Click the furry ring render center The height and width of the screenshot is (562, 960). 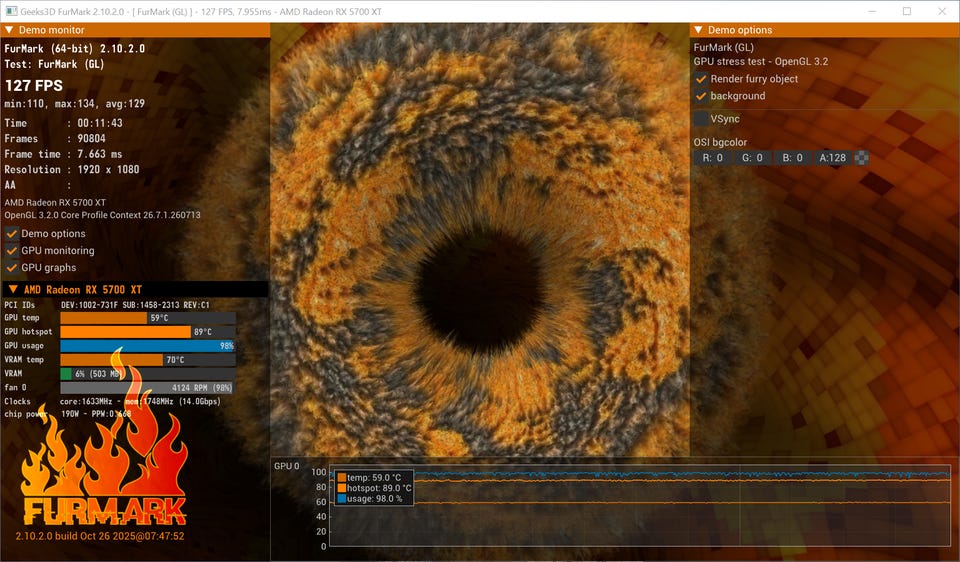[x=481, y=291]
